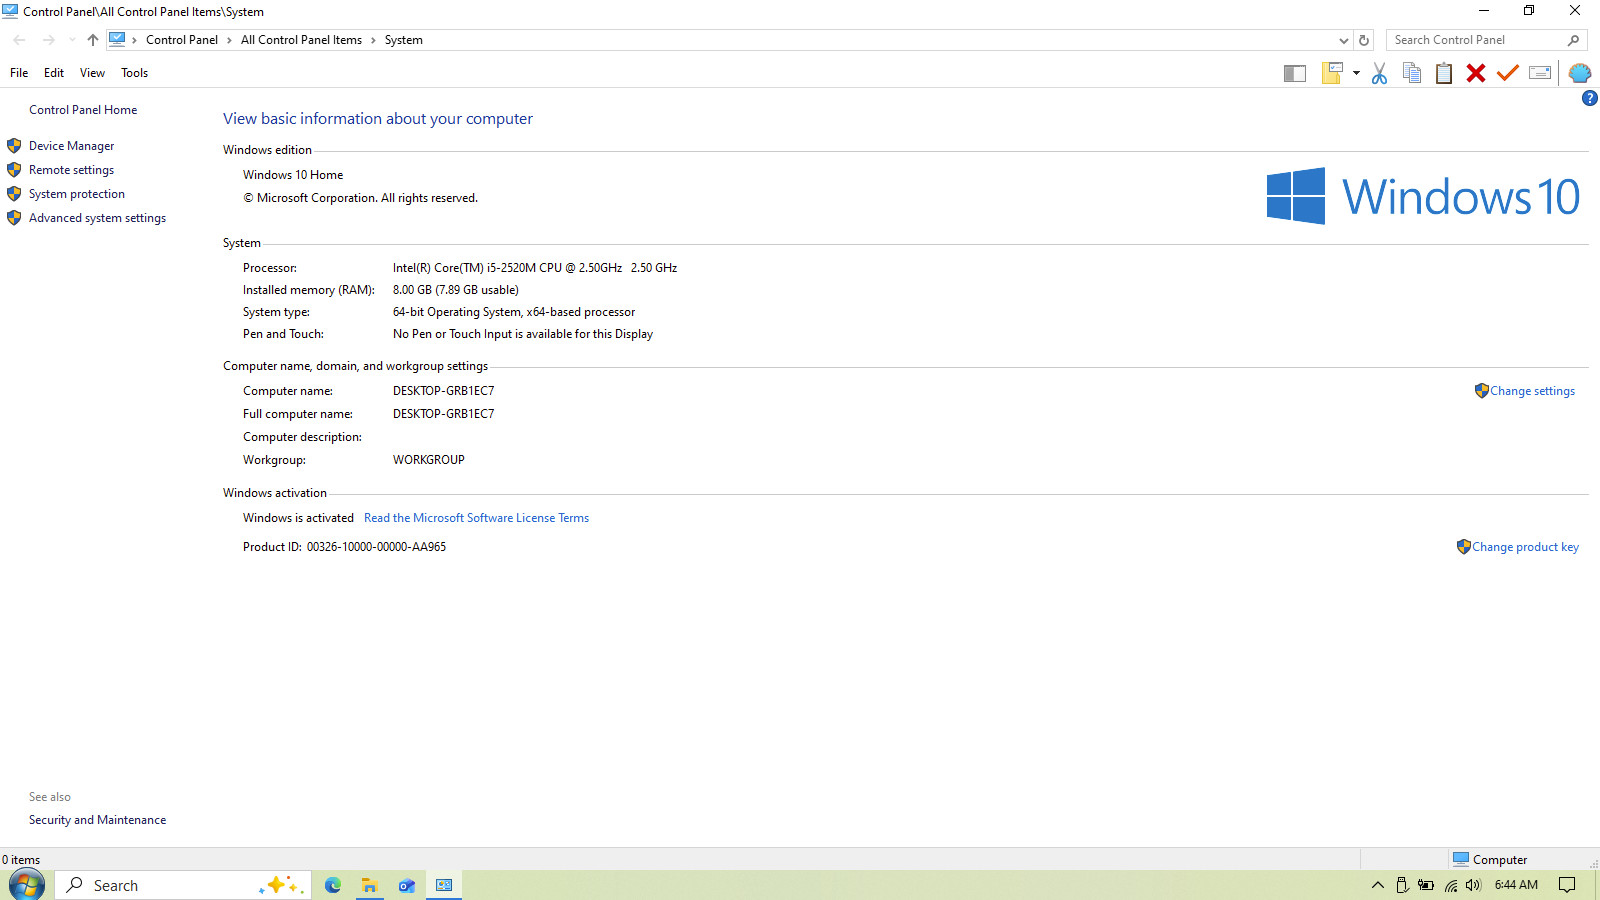Click the battery power tray icon
This screenshot has height=900, width=1600.
point(1426,885)
